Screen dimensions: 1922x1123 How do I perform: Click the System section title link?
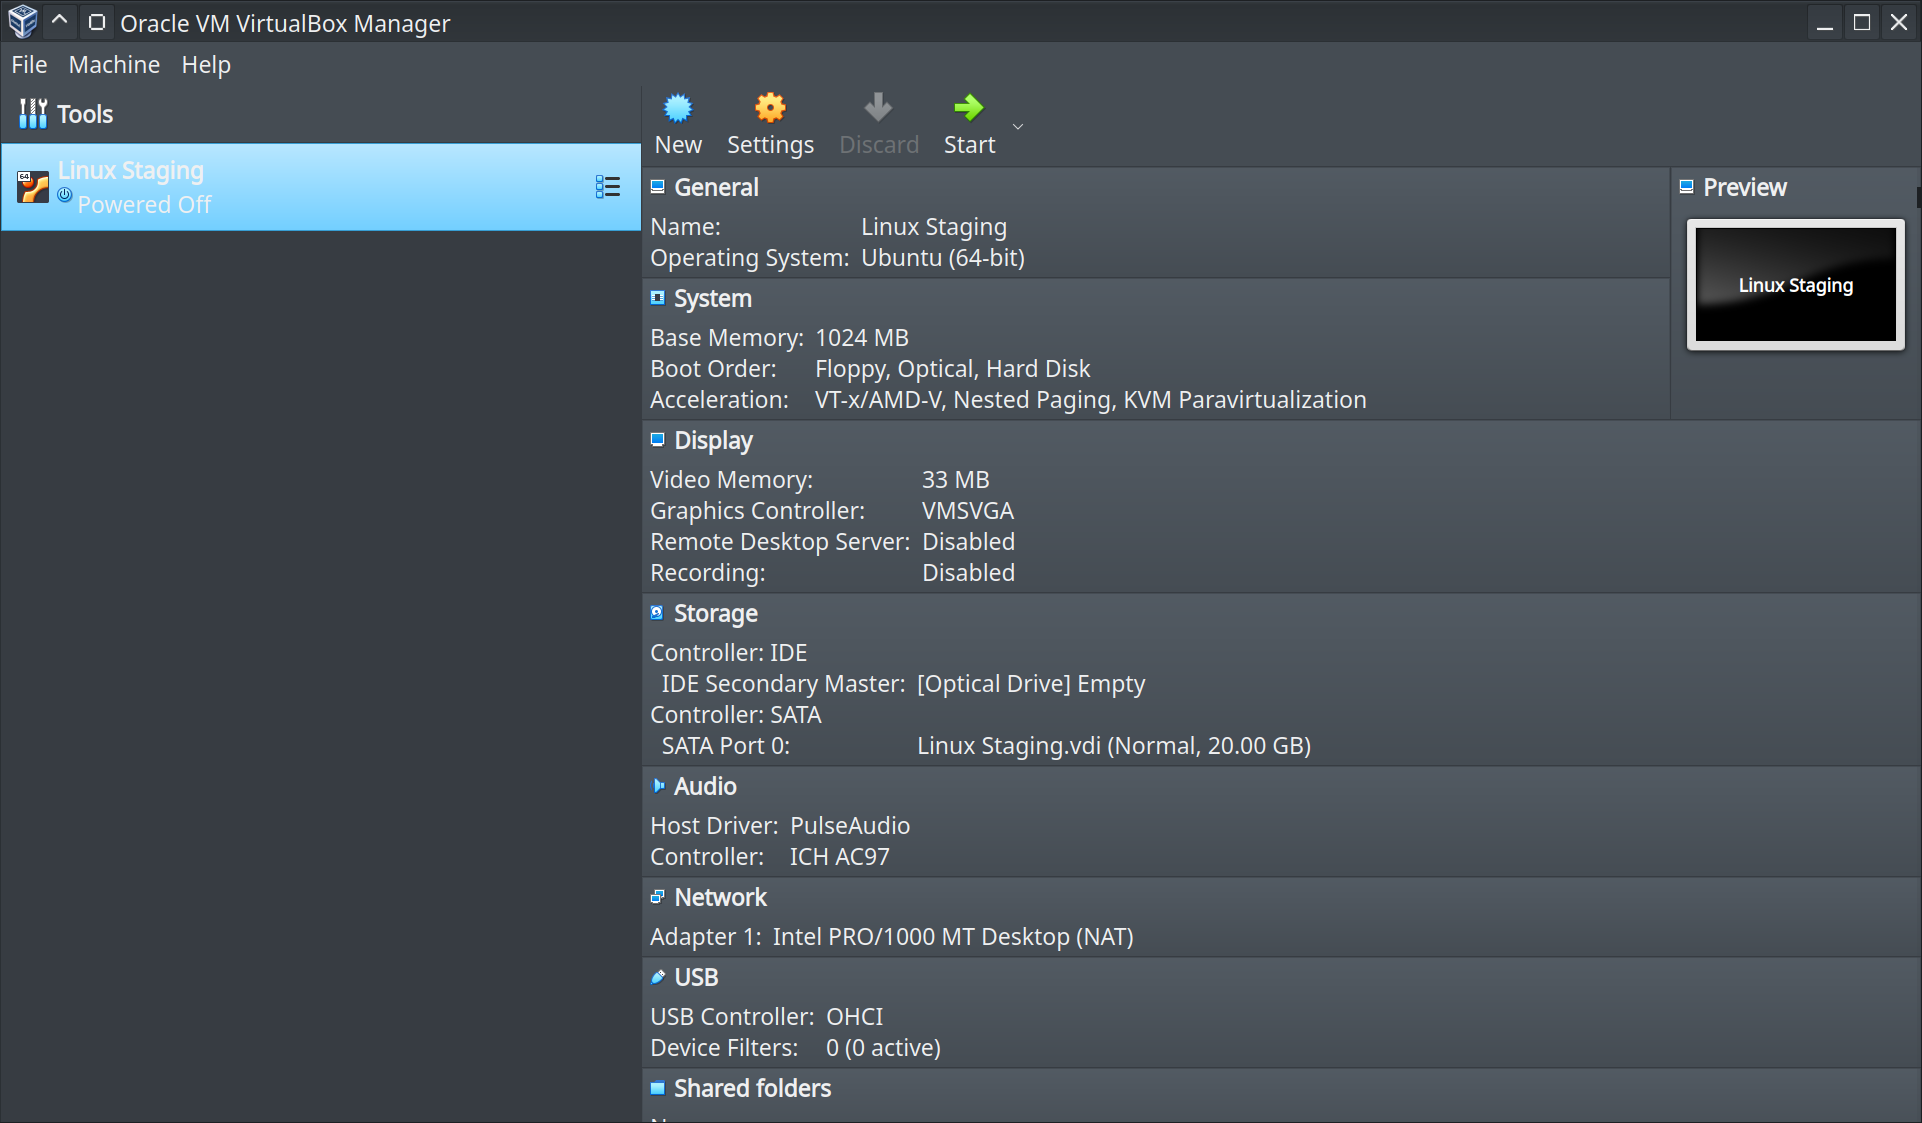[x=712, y=298]
